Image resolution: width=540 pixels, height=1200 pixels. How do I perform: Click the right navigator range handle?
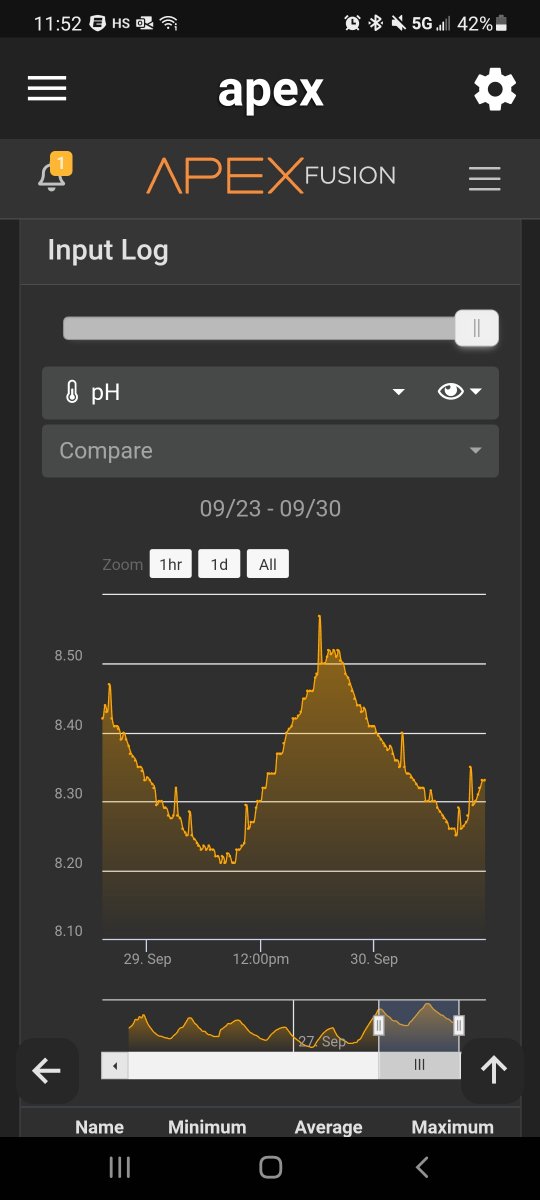[459, 1025]
